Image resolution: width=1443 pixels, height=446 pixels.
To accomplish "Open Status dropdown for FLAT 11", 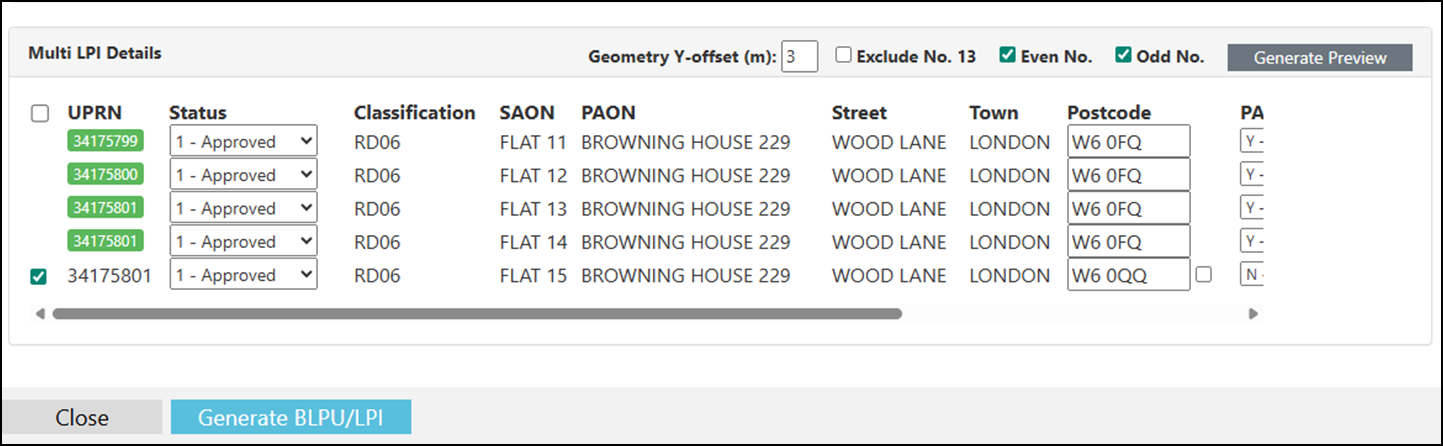I will tap(243, 141).
